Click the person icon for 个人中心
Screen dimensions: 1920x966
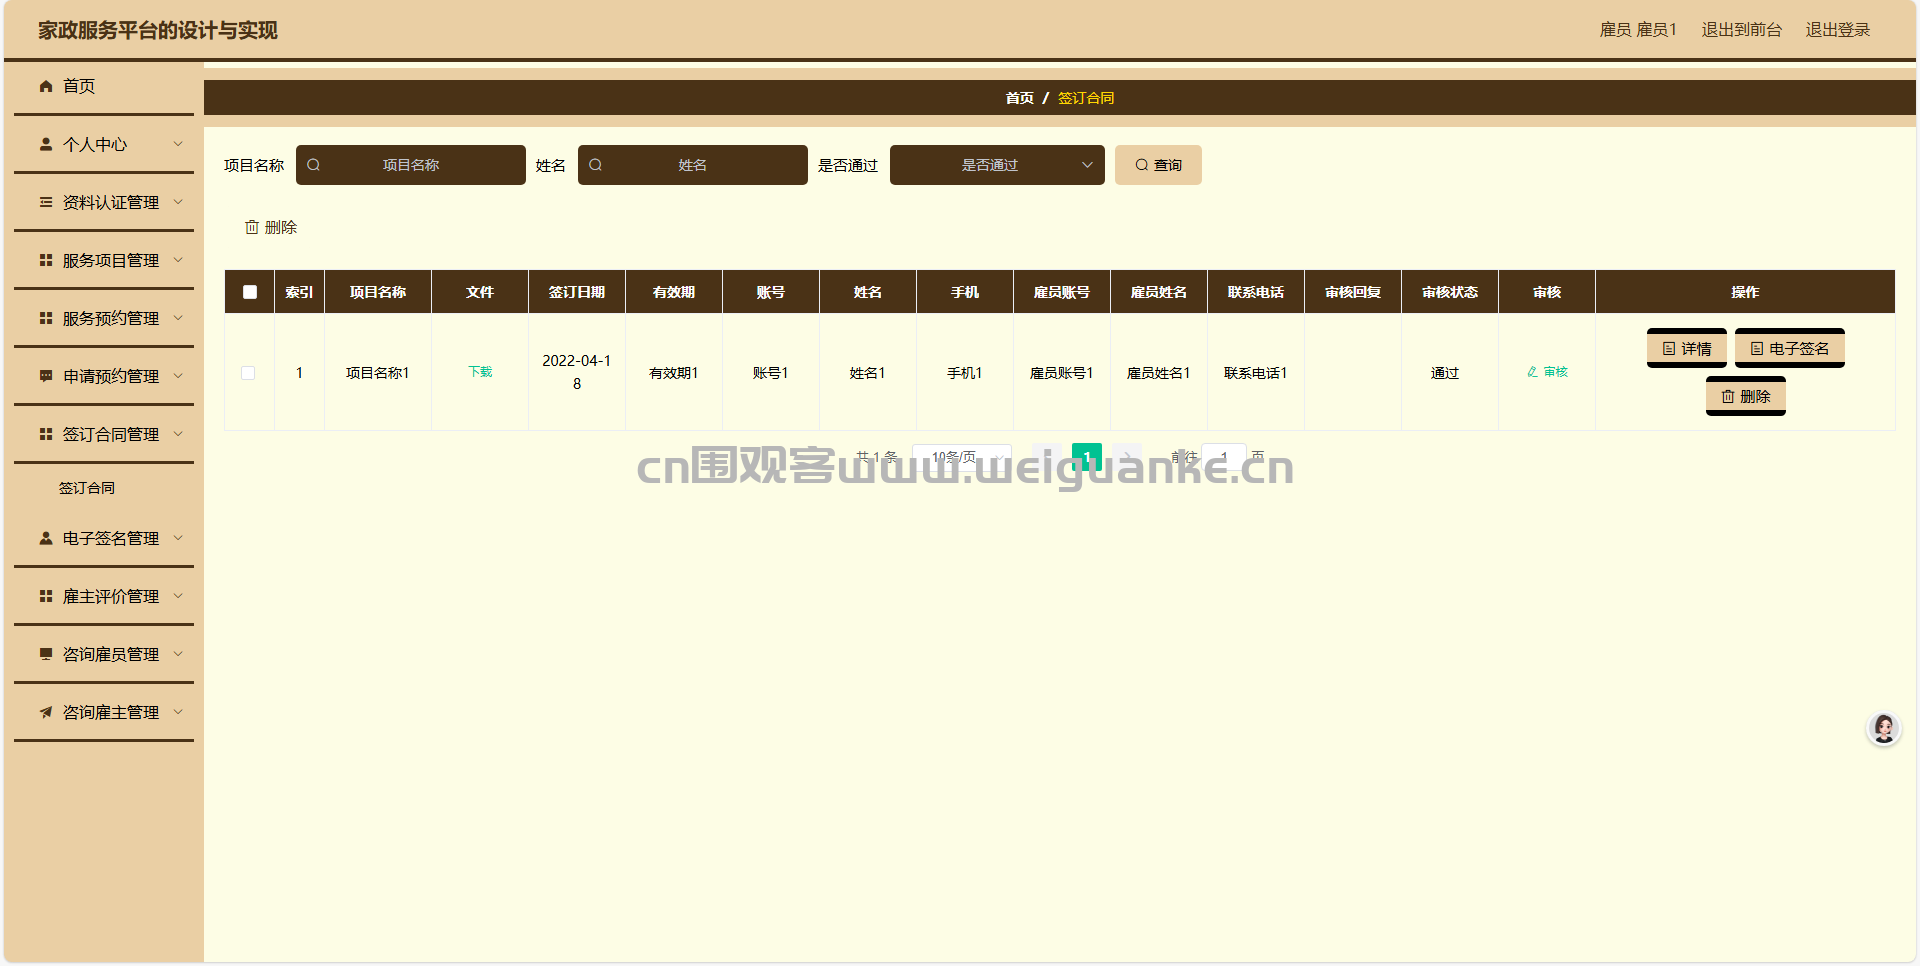(46, 144)
